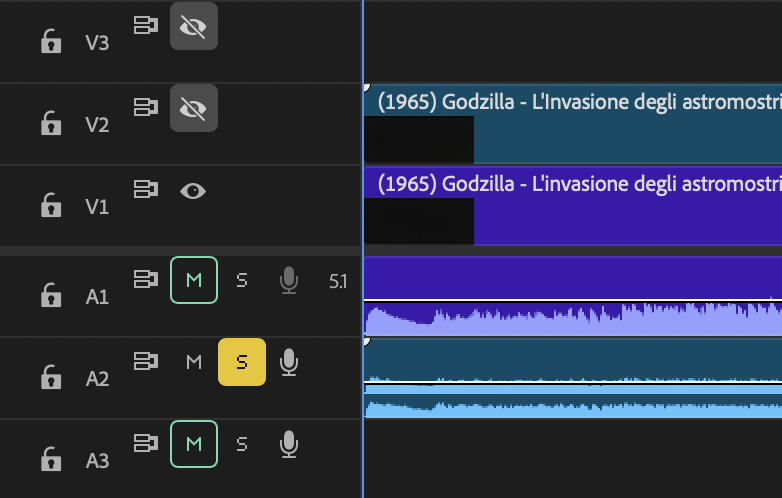Select the V1 track label
The image size is (782, 498).
[97, 207]
